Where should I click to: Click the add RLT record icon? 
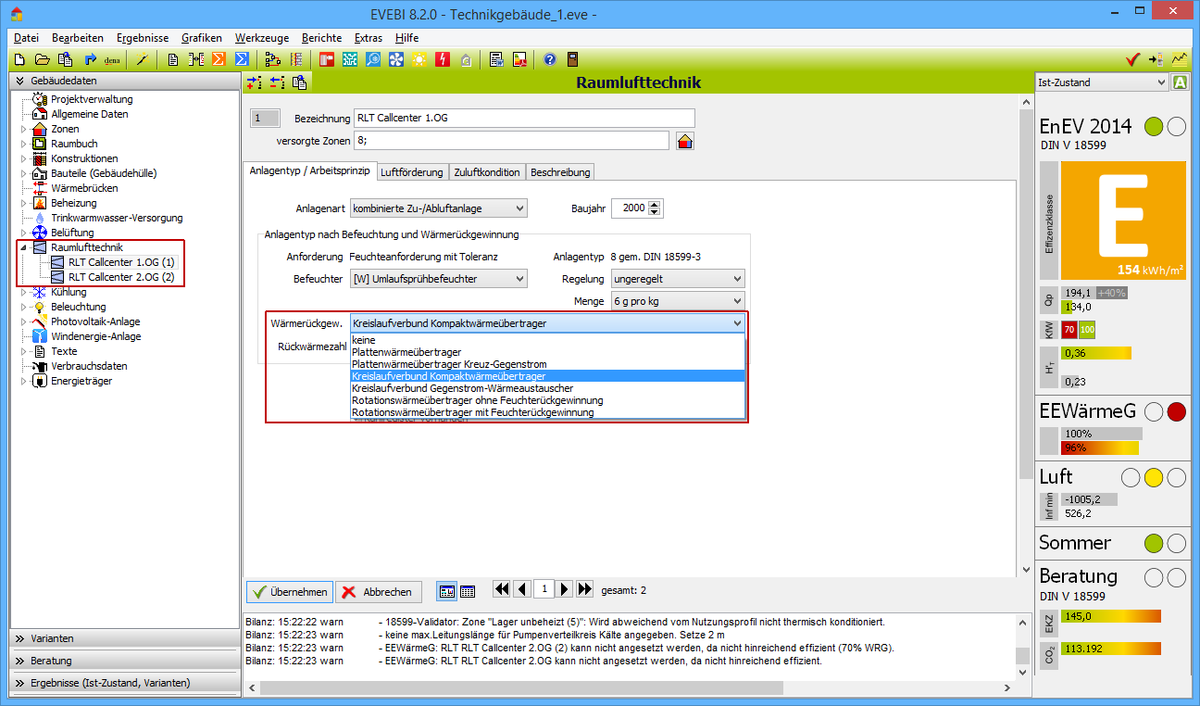(255, 82)
